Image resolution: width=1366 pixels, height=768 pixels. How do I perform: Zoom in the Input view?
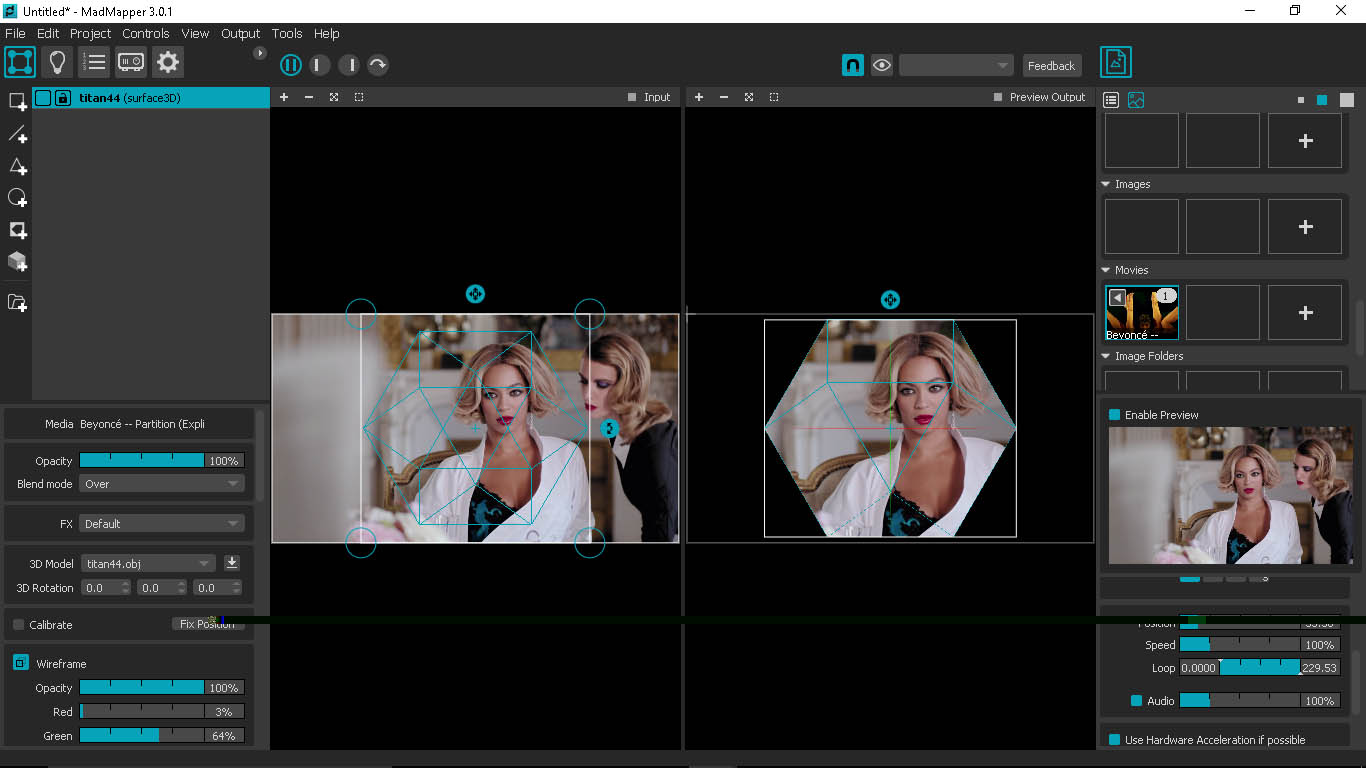coord(284,97)
